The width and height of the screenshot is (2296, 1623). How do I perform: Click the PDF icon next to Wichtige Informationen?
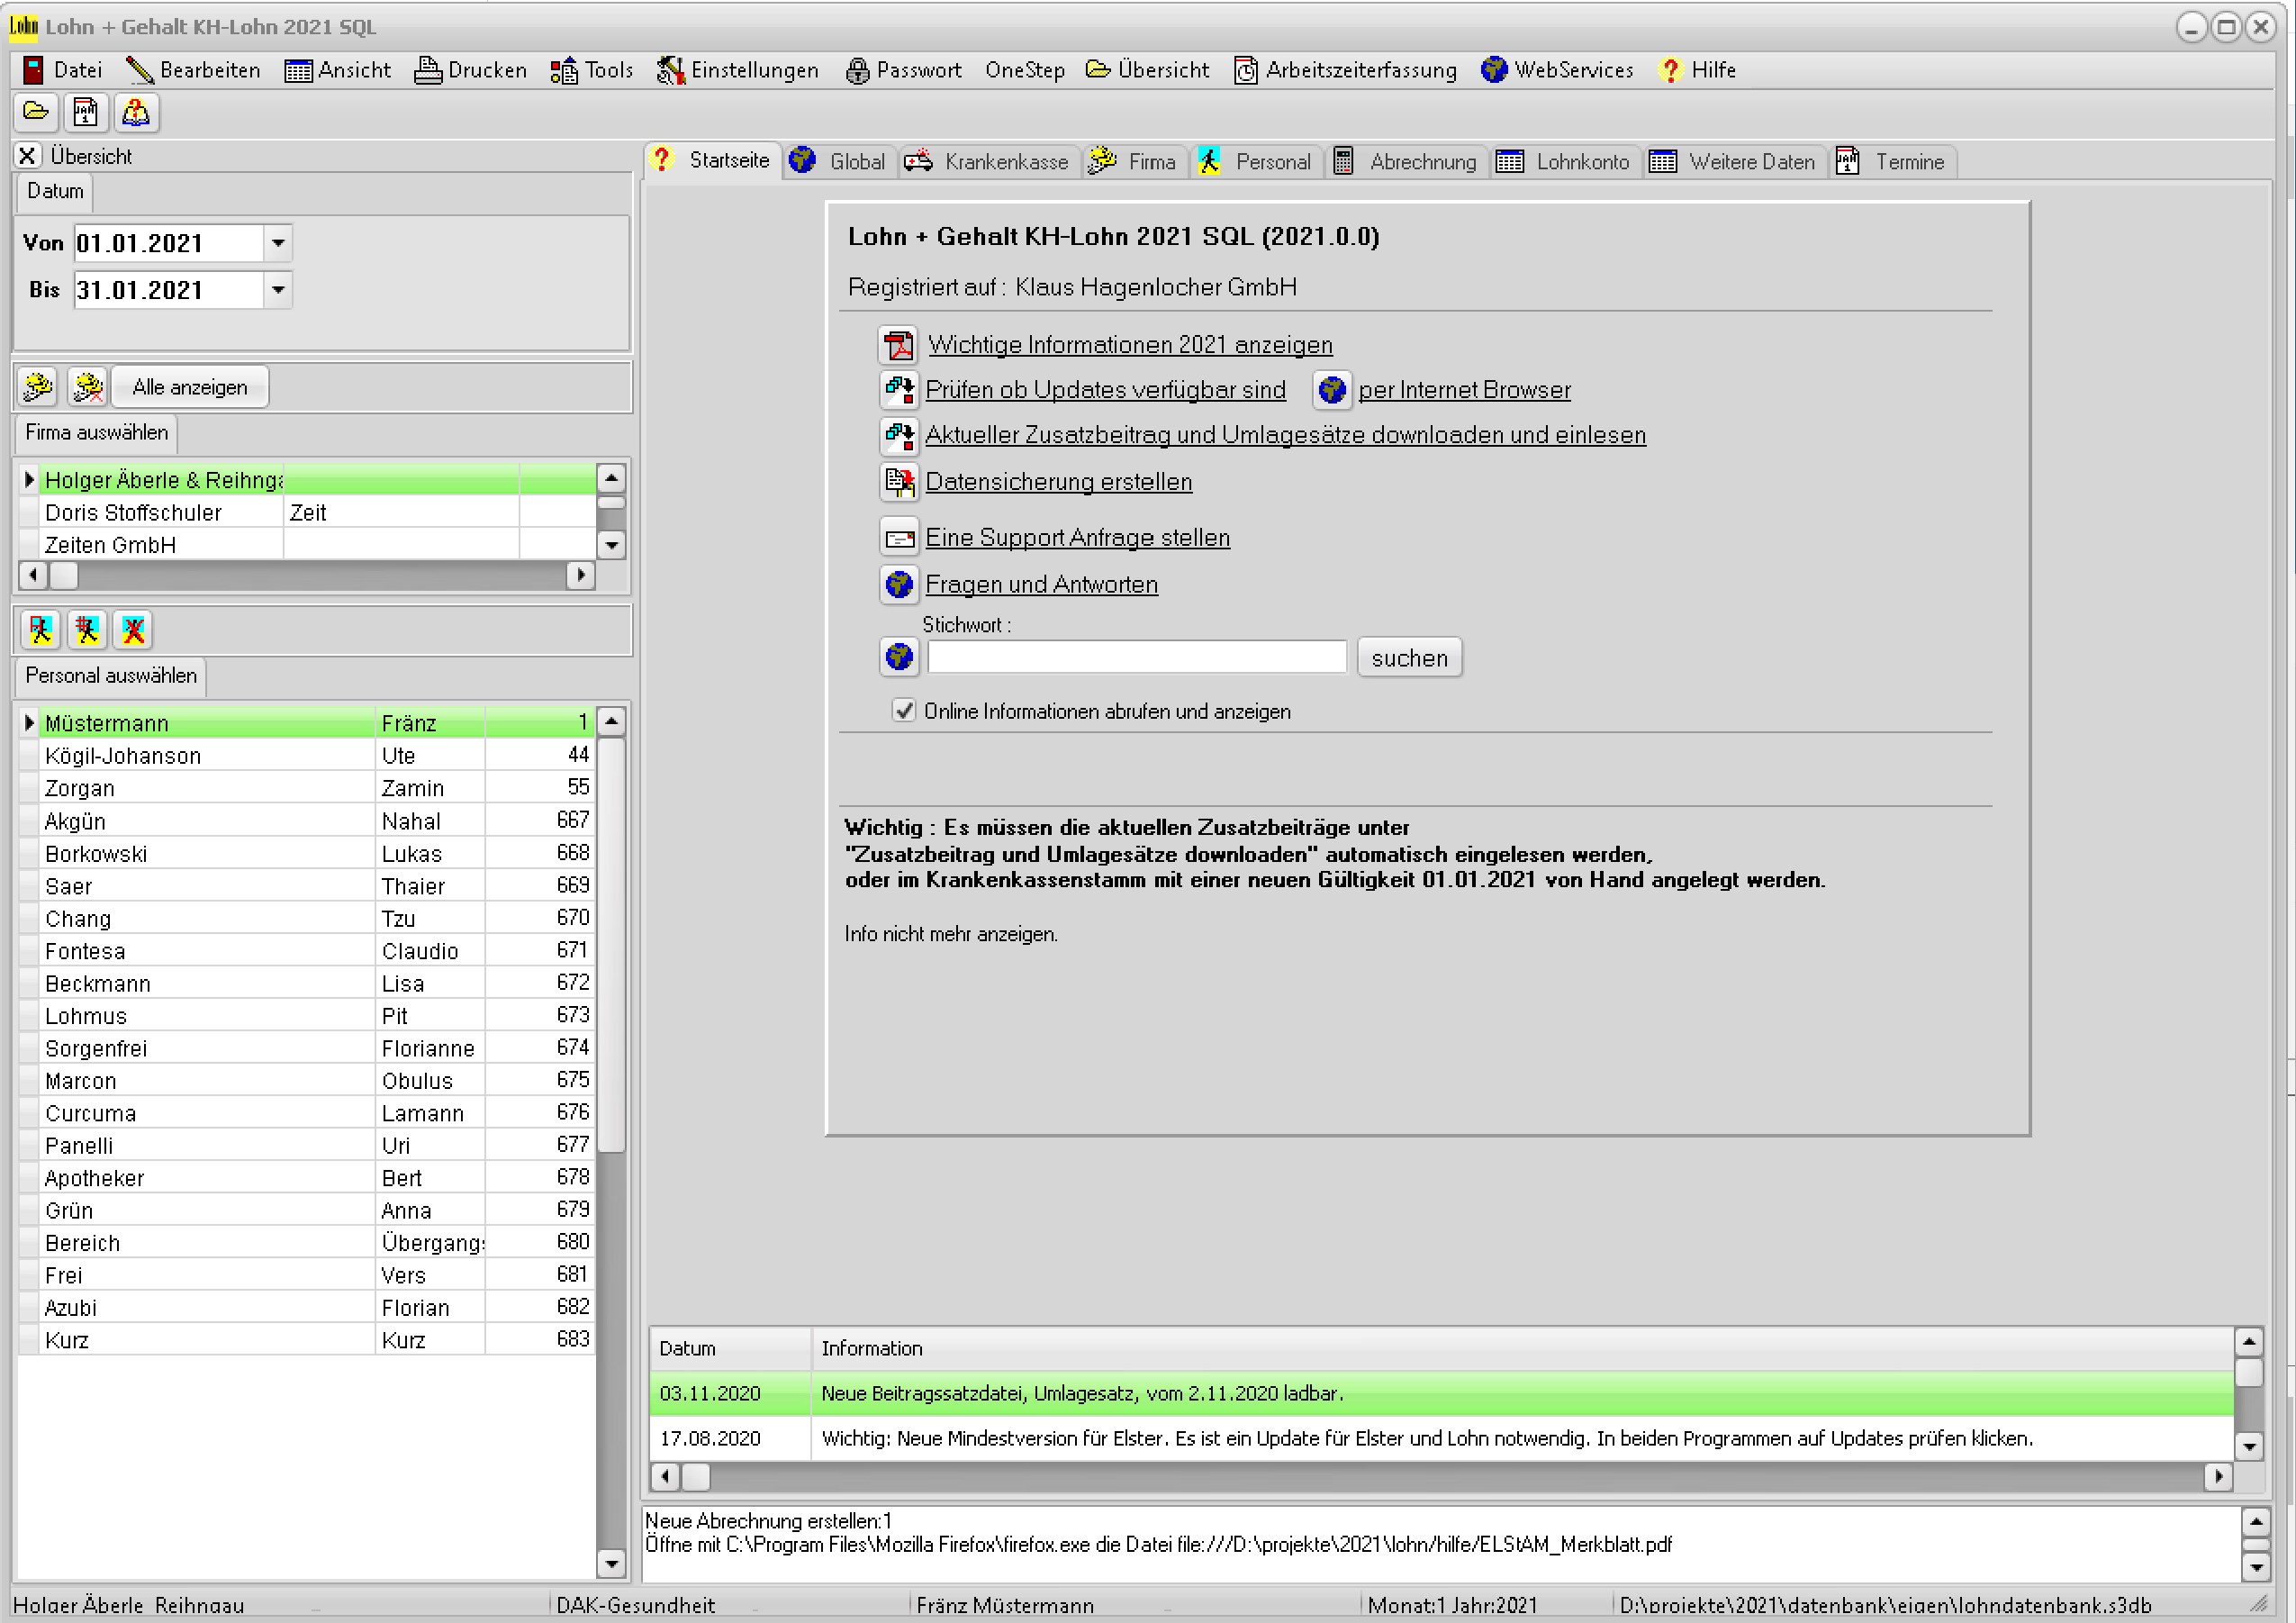coord(899,345)
